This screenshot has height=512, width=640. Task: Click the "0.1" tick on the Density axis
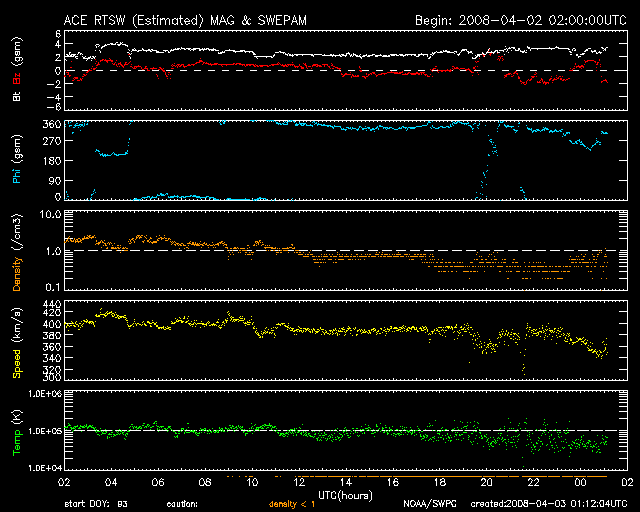(53, 287)
